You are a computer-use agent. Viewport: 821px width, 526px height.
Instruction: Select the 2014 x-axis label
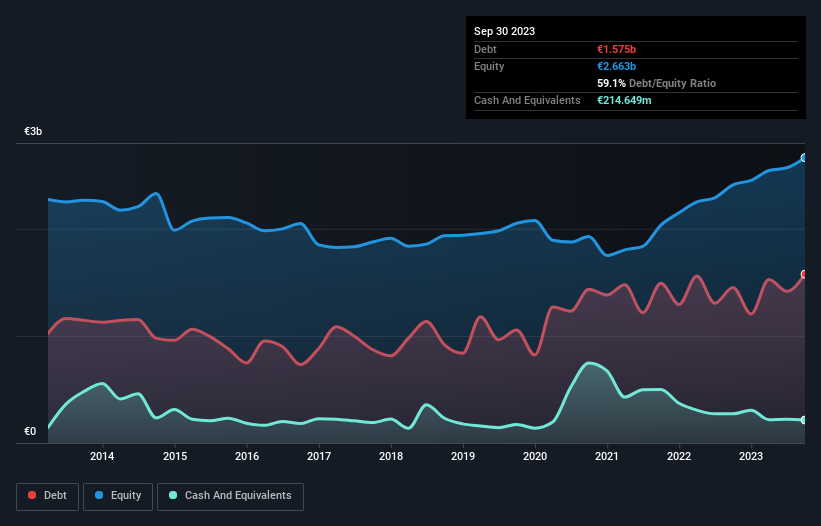(102, 456)
